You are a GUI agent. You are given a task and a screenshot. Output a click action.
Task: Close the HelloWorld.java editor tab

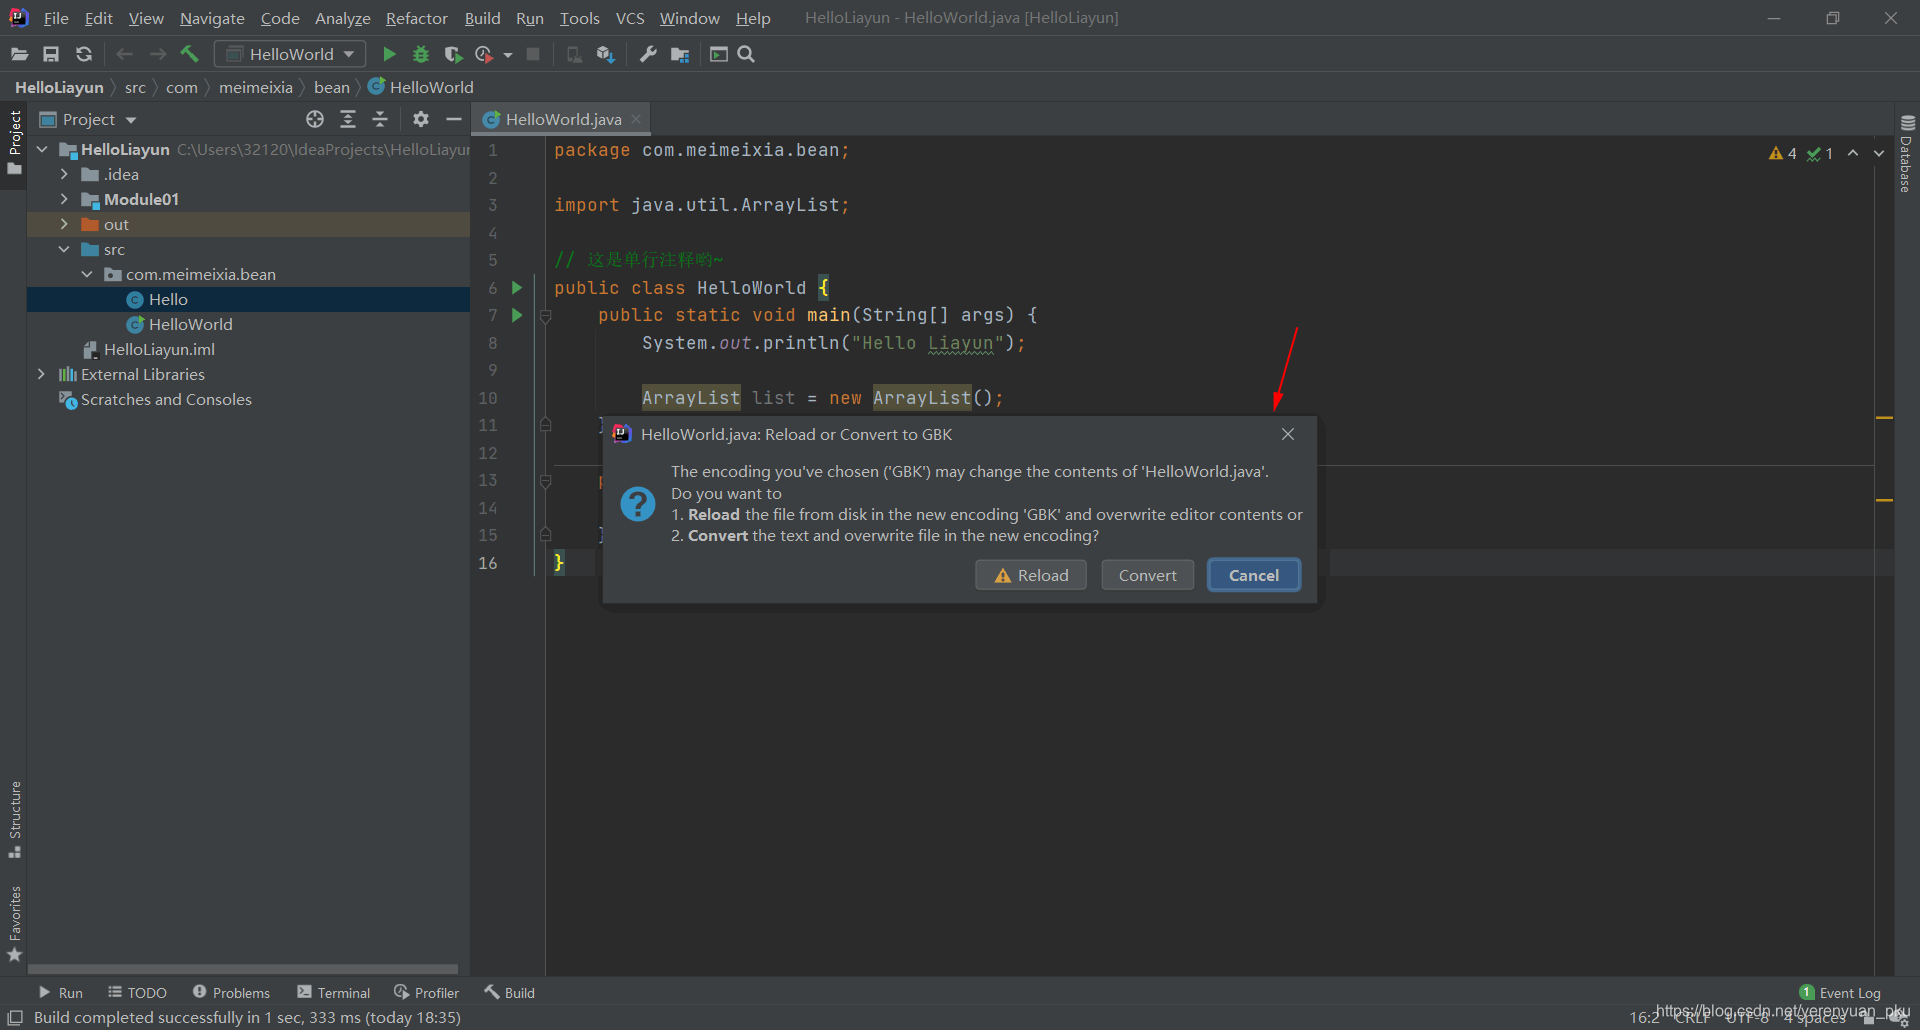click(x=636, y=119)
